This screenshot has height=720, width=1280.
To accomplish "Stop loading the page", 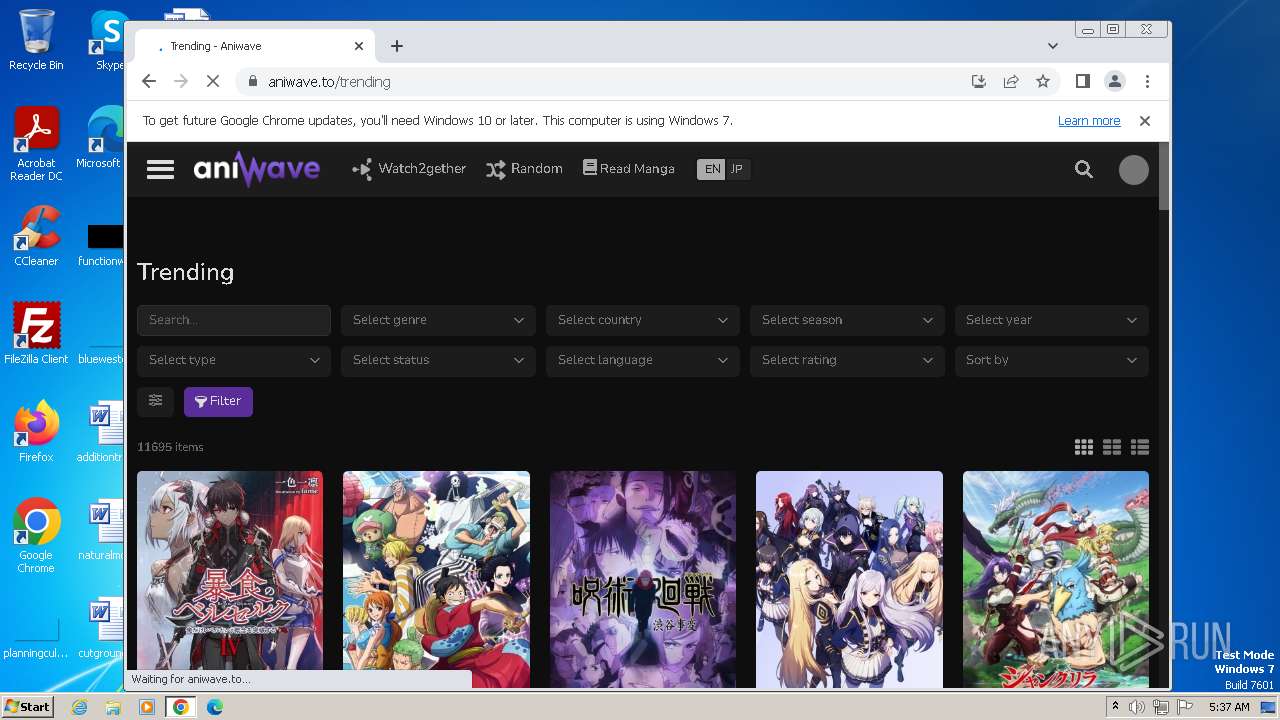I will (213, 82).
